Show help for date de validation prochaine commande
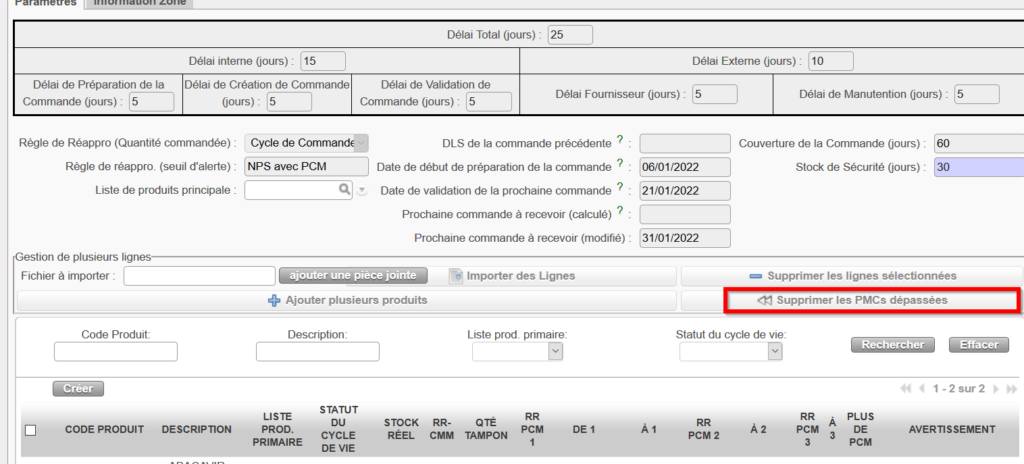This screenshot has height=464, width=1024. pos(619,189)
